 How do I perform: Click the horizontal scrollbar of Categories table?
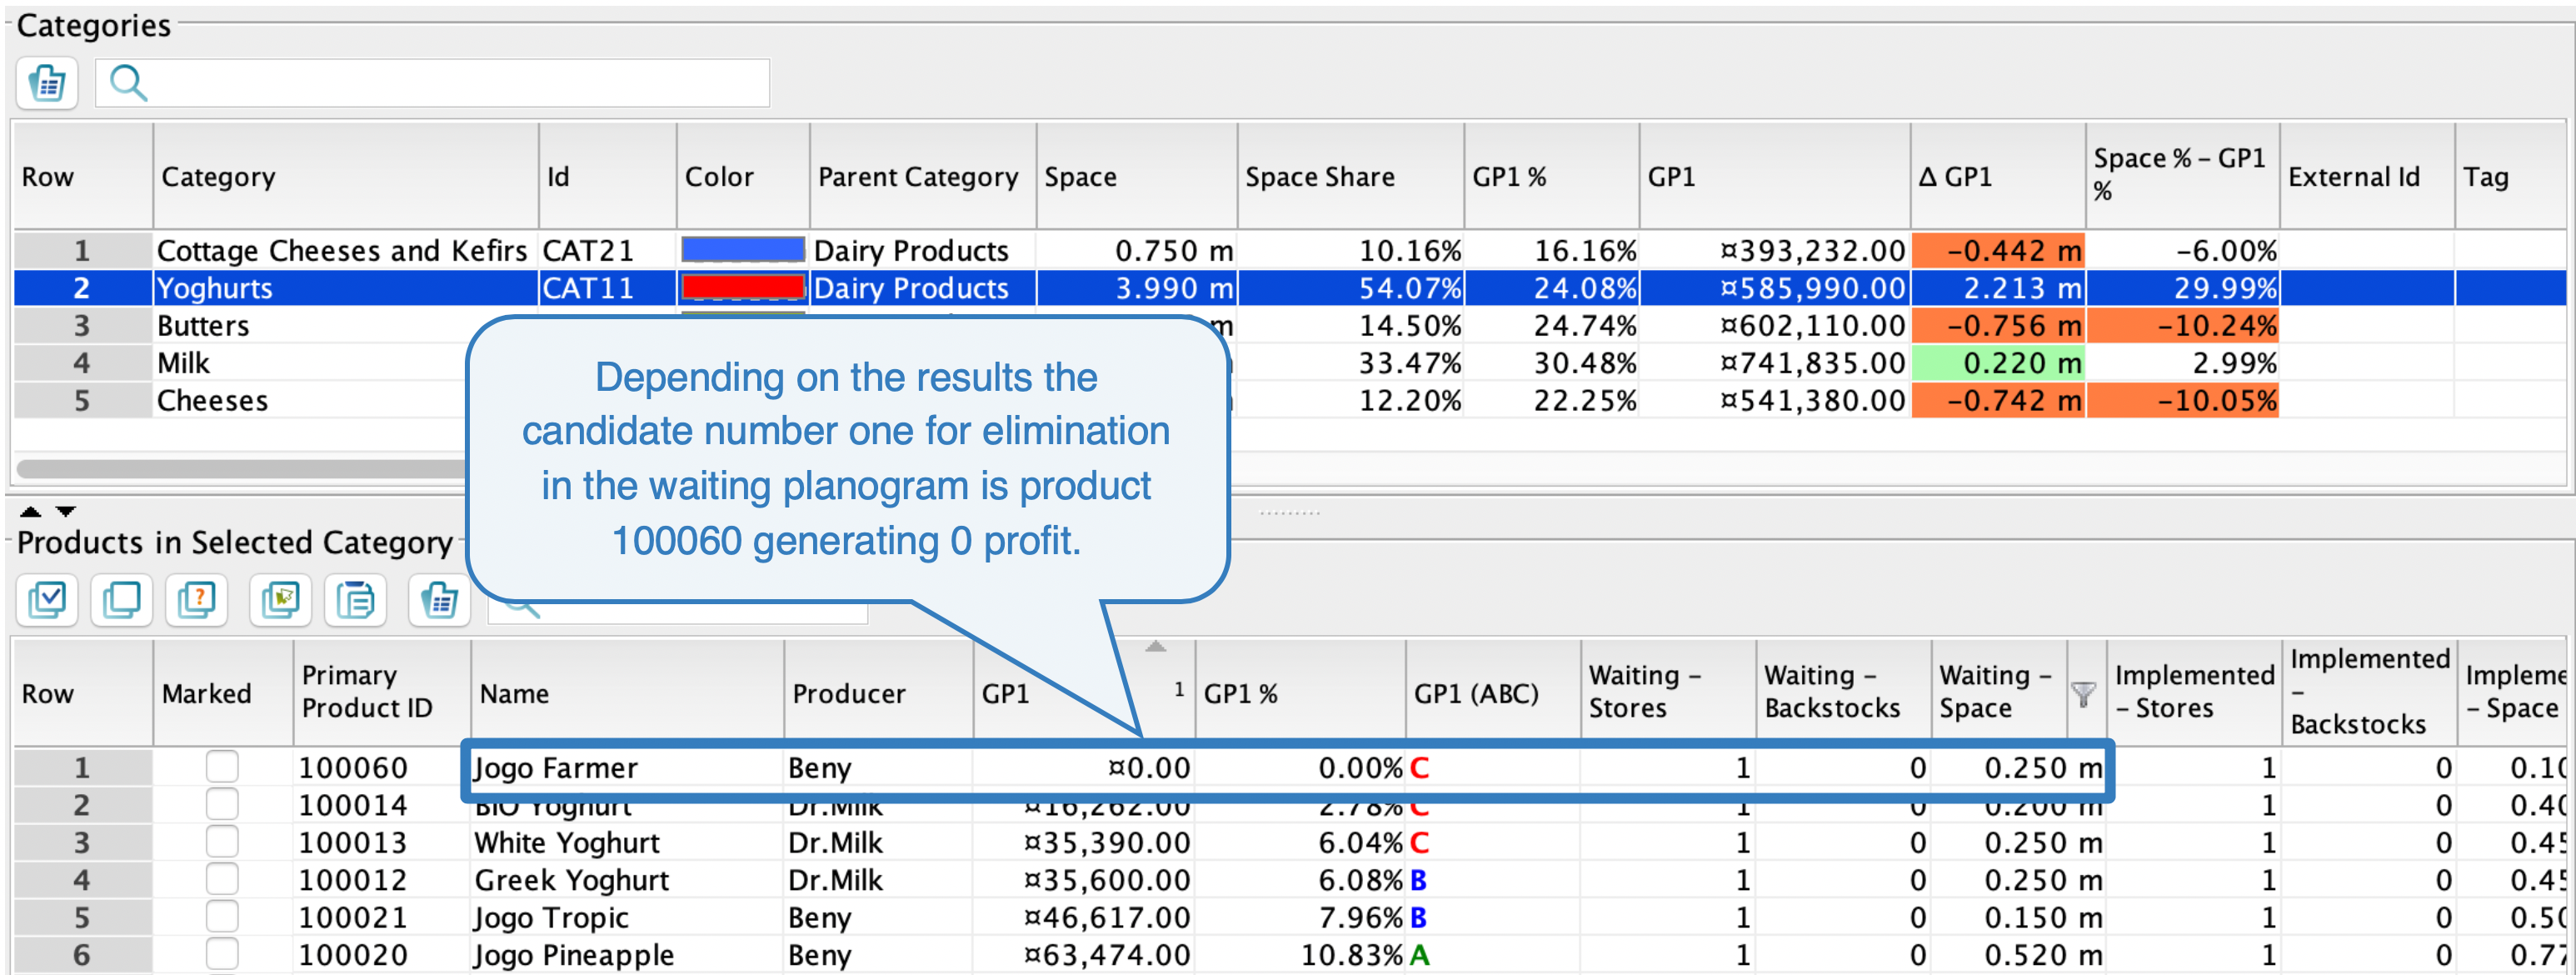click(x=242, y=468)
